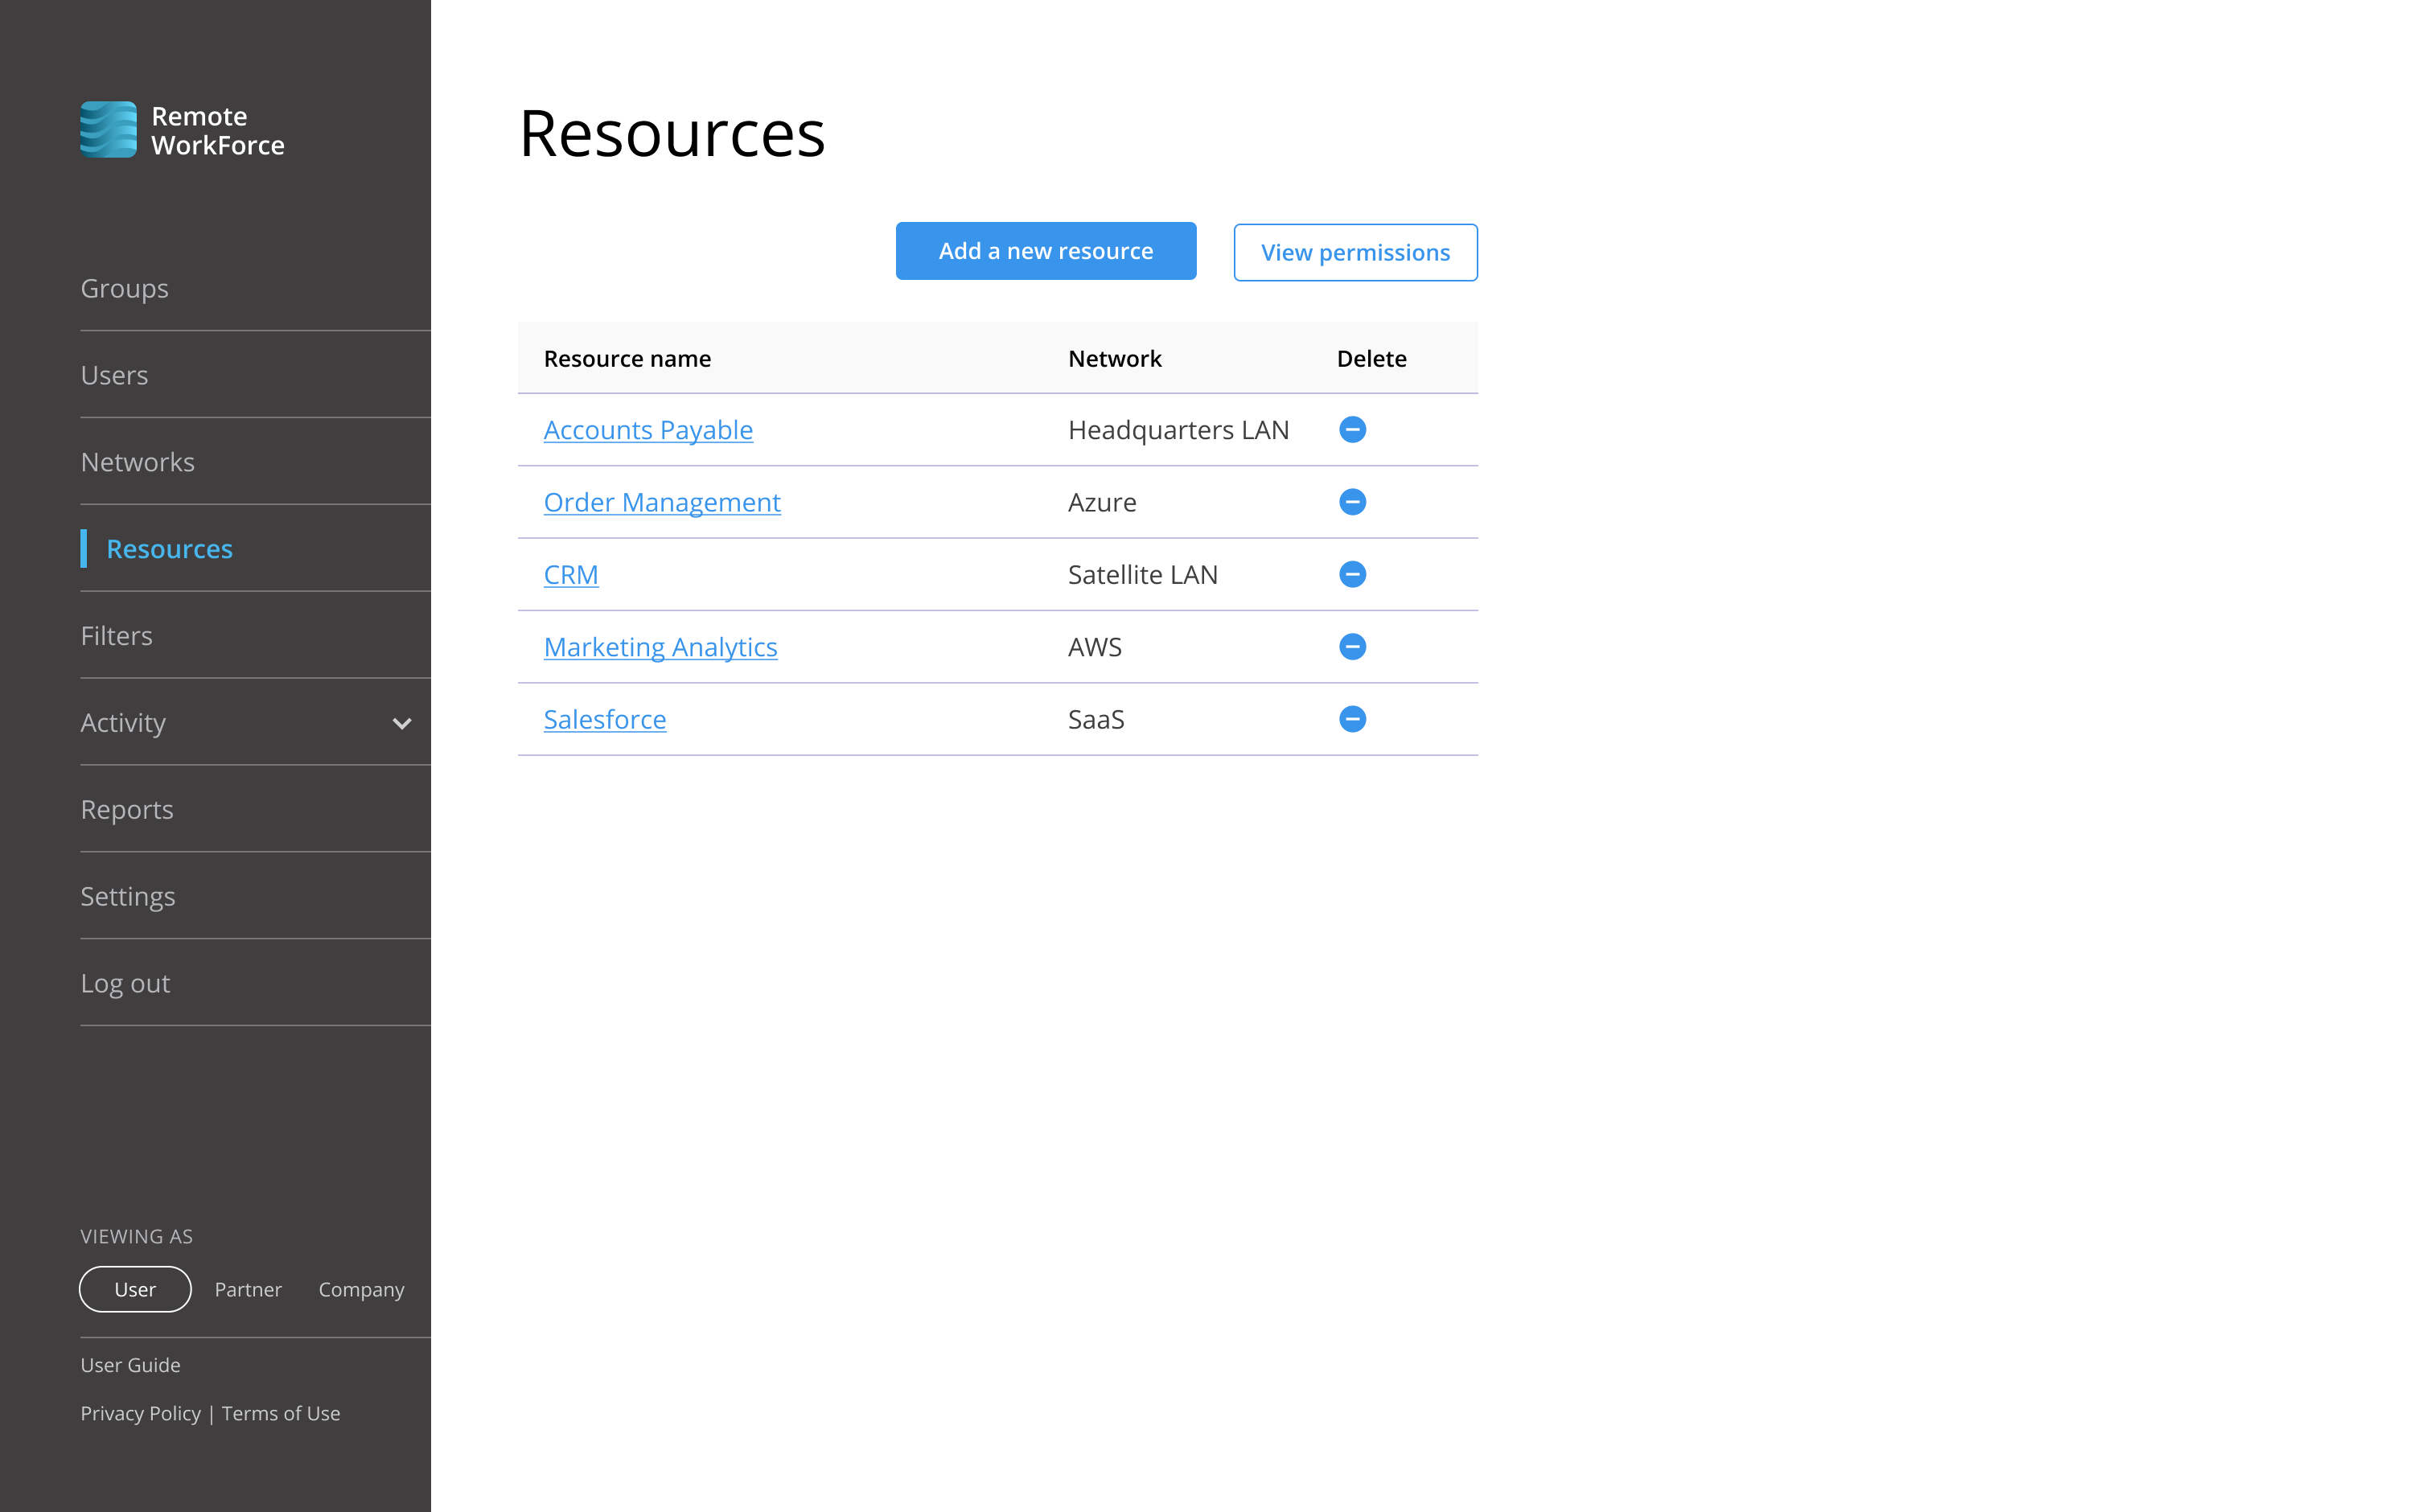The image size is (2413, 1512).
Task: Remove the CRM resource row
Action: pos(1352,574)
